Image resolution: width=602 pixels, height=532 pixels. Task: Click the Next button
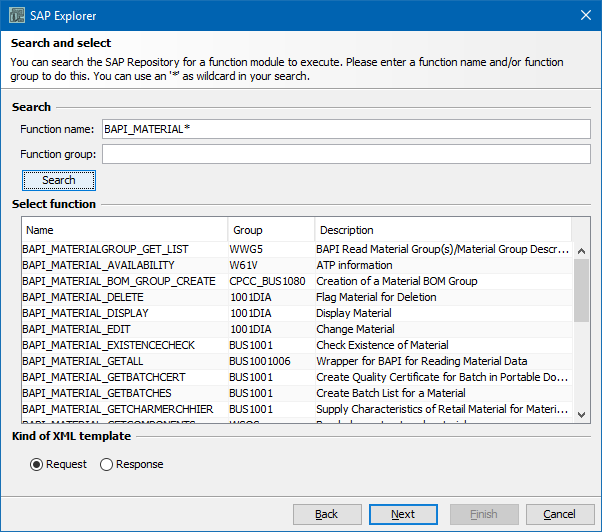click(403, 514)
